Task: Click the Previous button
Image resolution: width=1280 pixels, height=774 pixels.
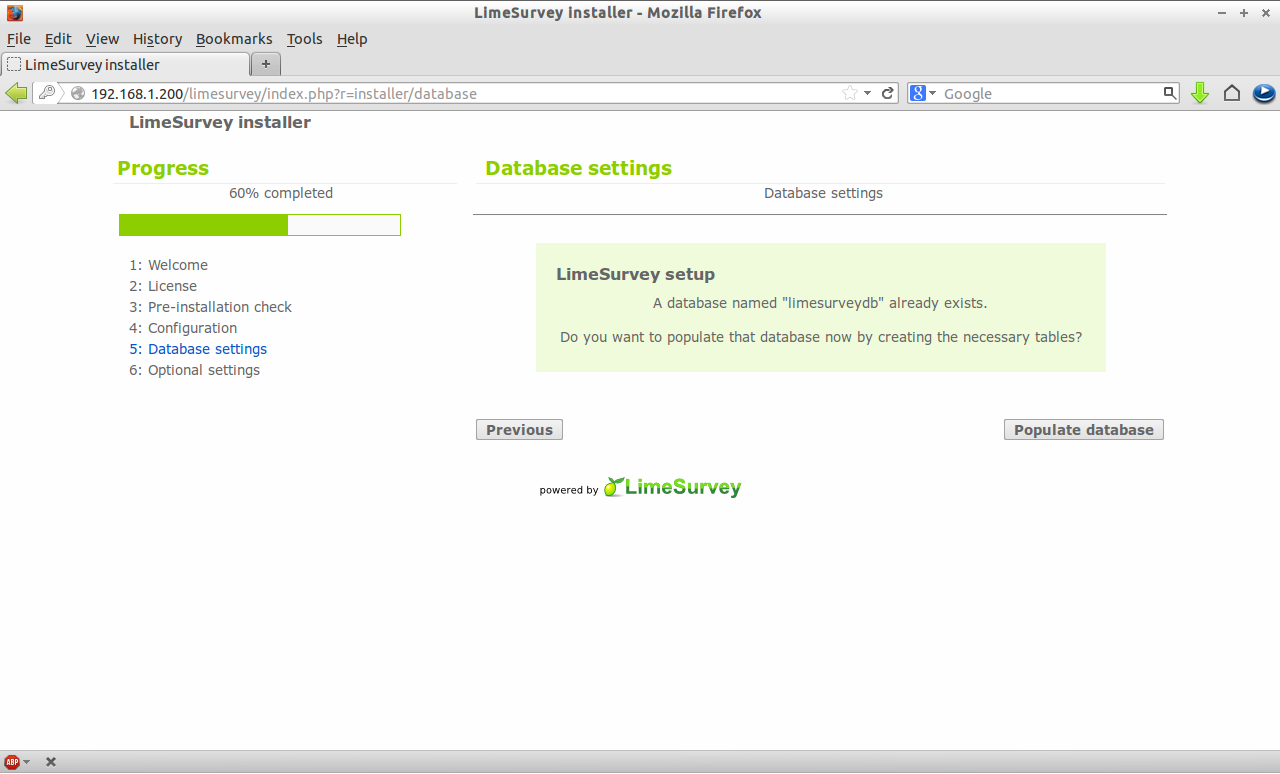Action: pos(519,430)
